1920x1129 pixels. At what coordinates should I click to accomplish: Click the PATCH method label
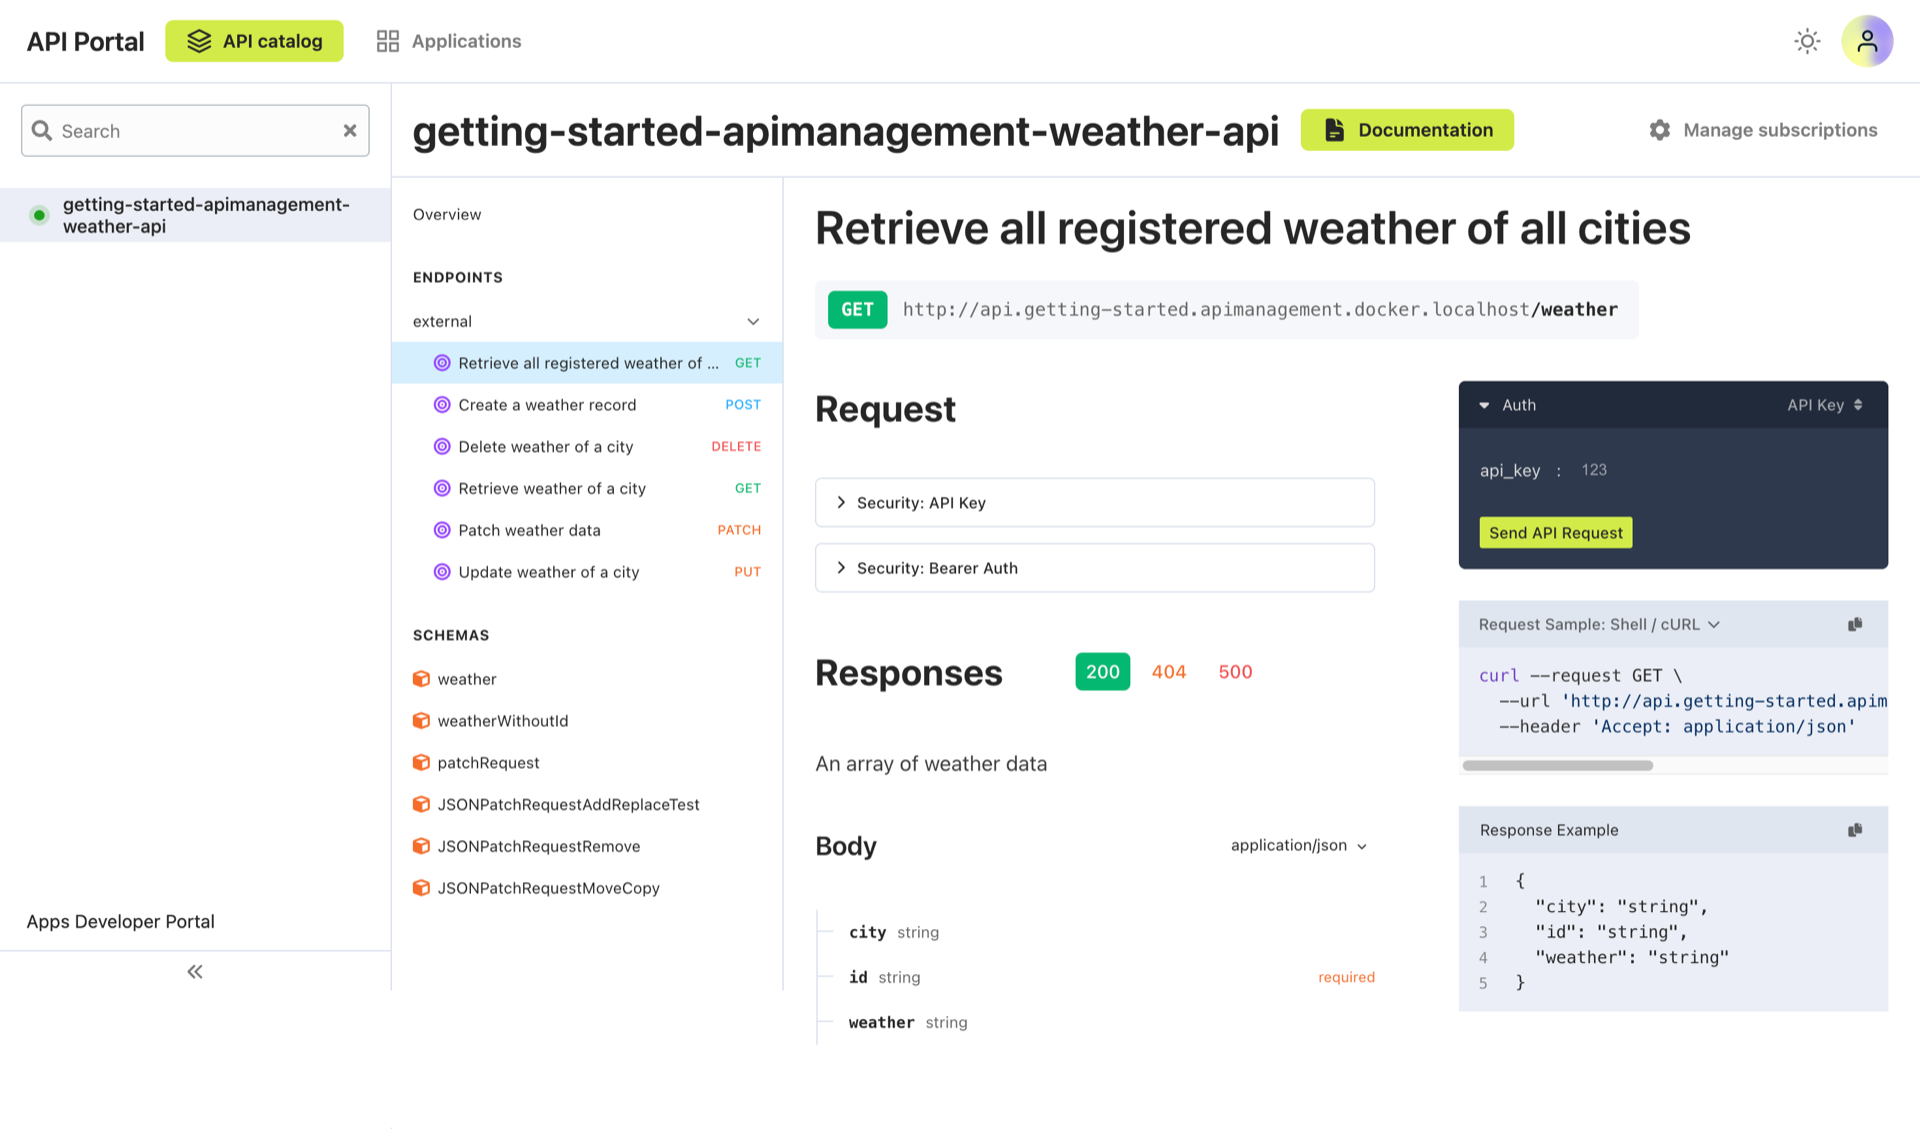point(739,530)
